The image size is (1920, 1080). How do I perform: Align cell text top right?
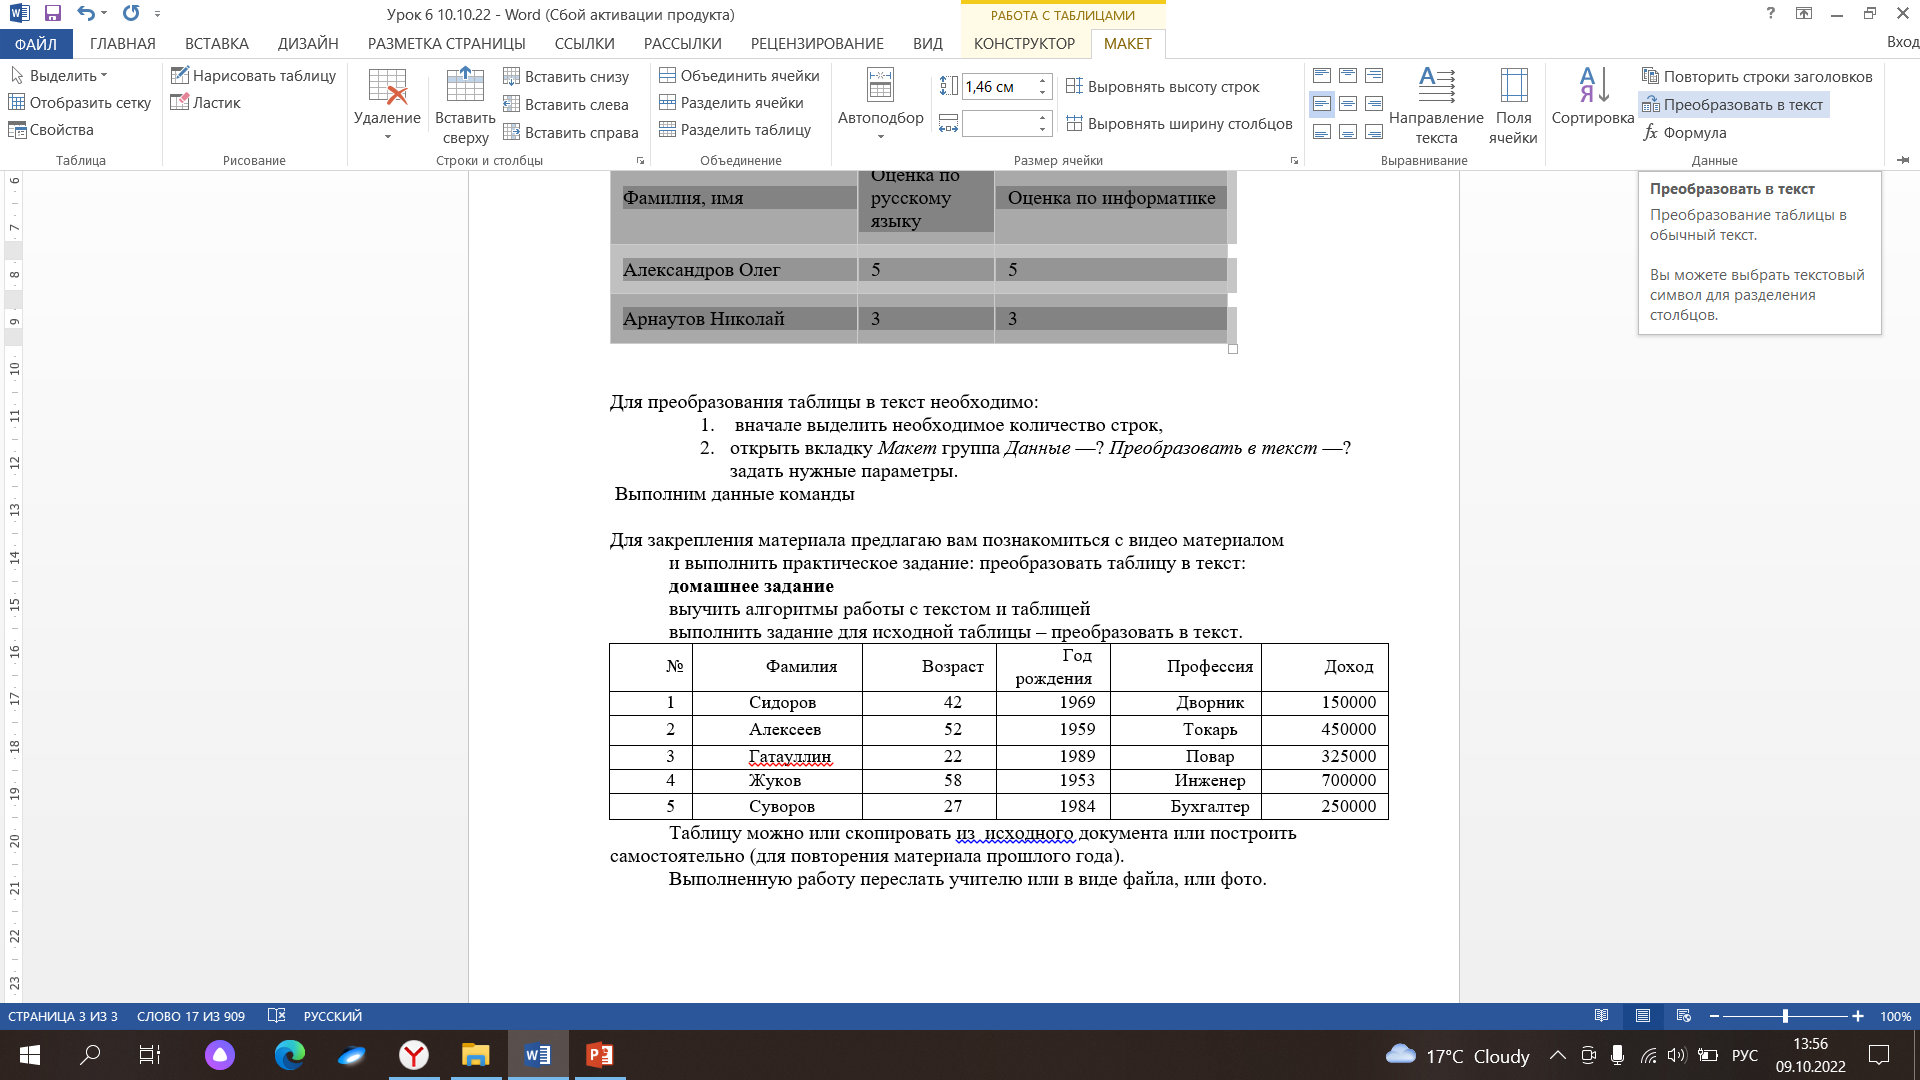(x=1374, y=76)
